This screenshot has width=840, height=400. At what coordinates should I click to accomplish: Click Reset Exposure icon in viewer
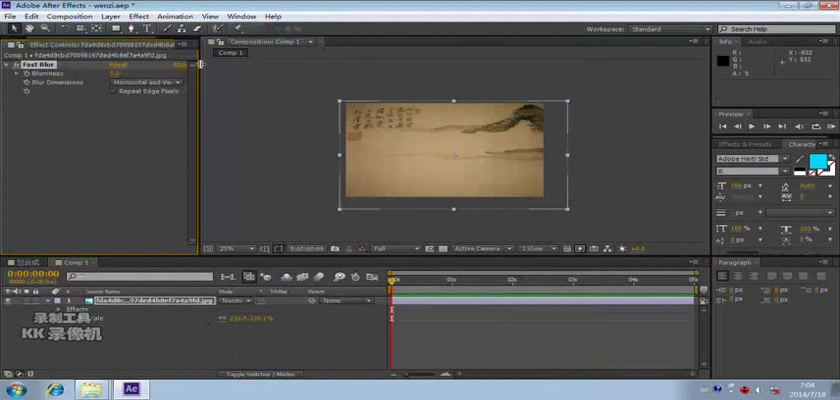[x=622, y=249]
